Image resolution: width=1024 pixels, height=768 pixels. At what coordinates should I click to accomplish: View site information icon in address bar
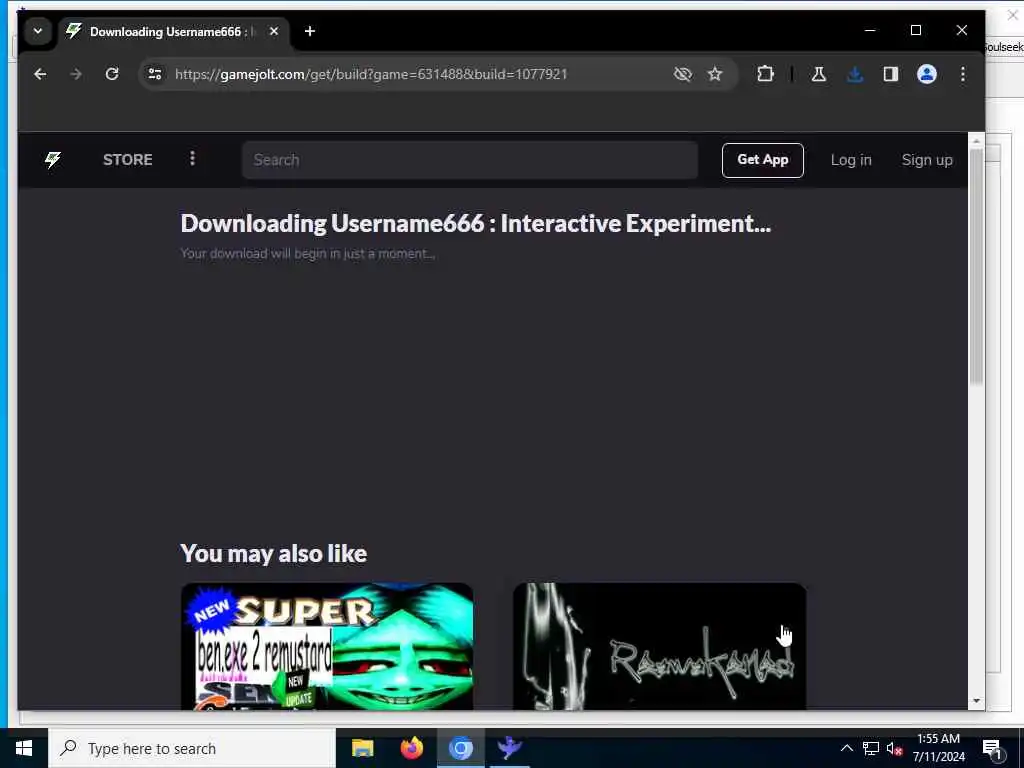[x=155, y=74]
